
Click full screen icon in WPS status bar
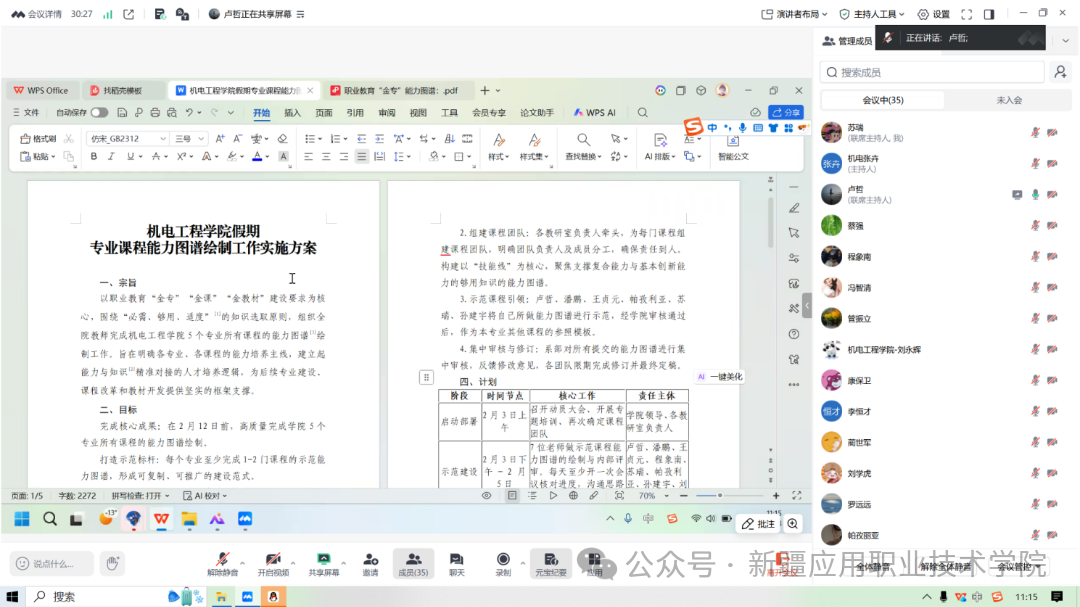pos(797,495)
